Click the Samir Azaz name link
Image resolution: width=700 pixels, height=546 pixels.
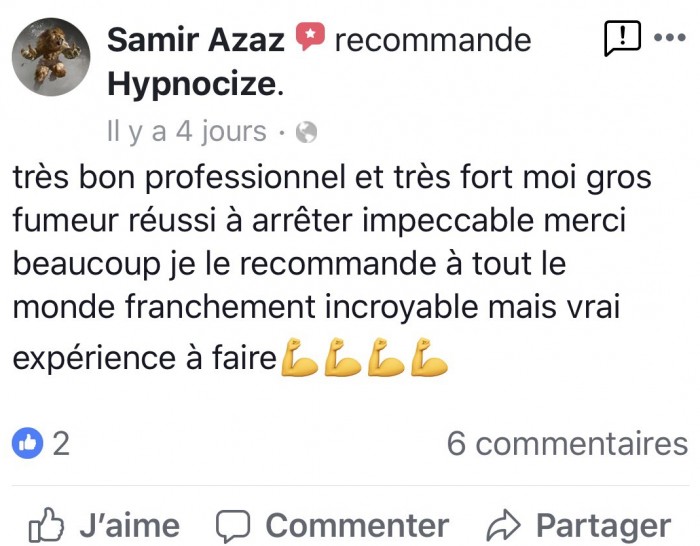point(196,40)
